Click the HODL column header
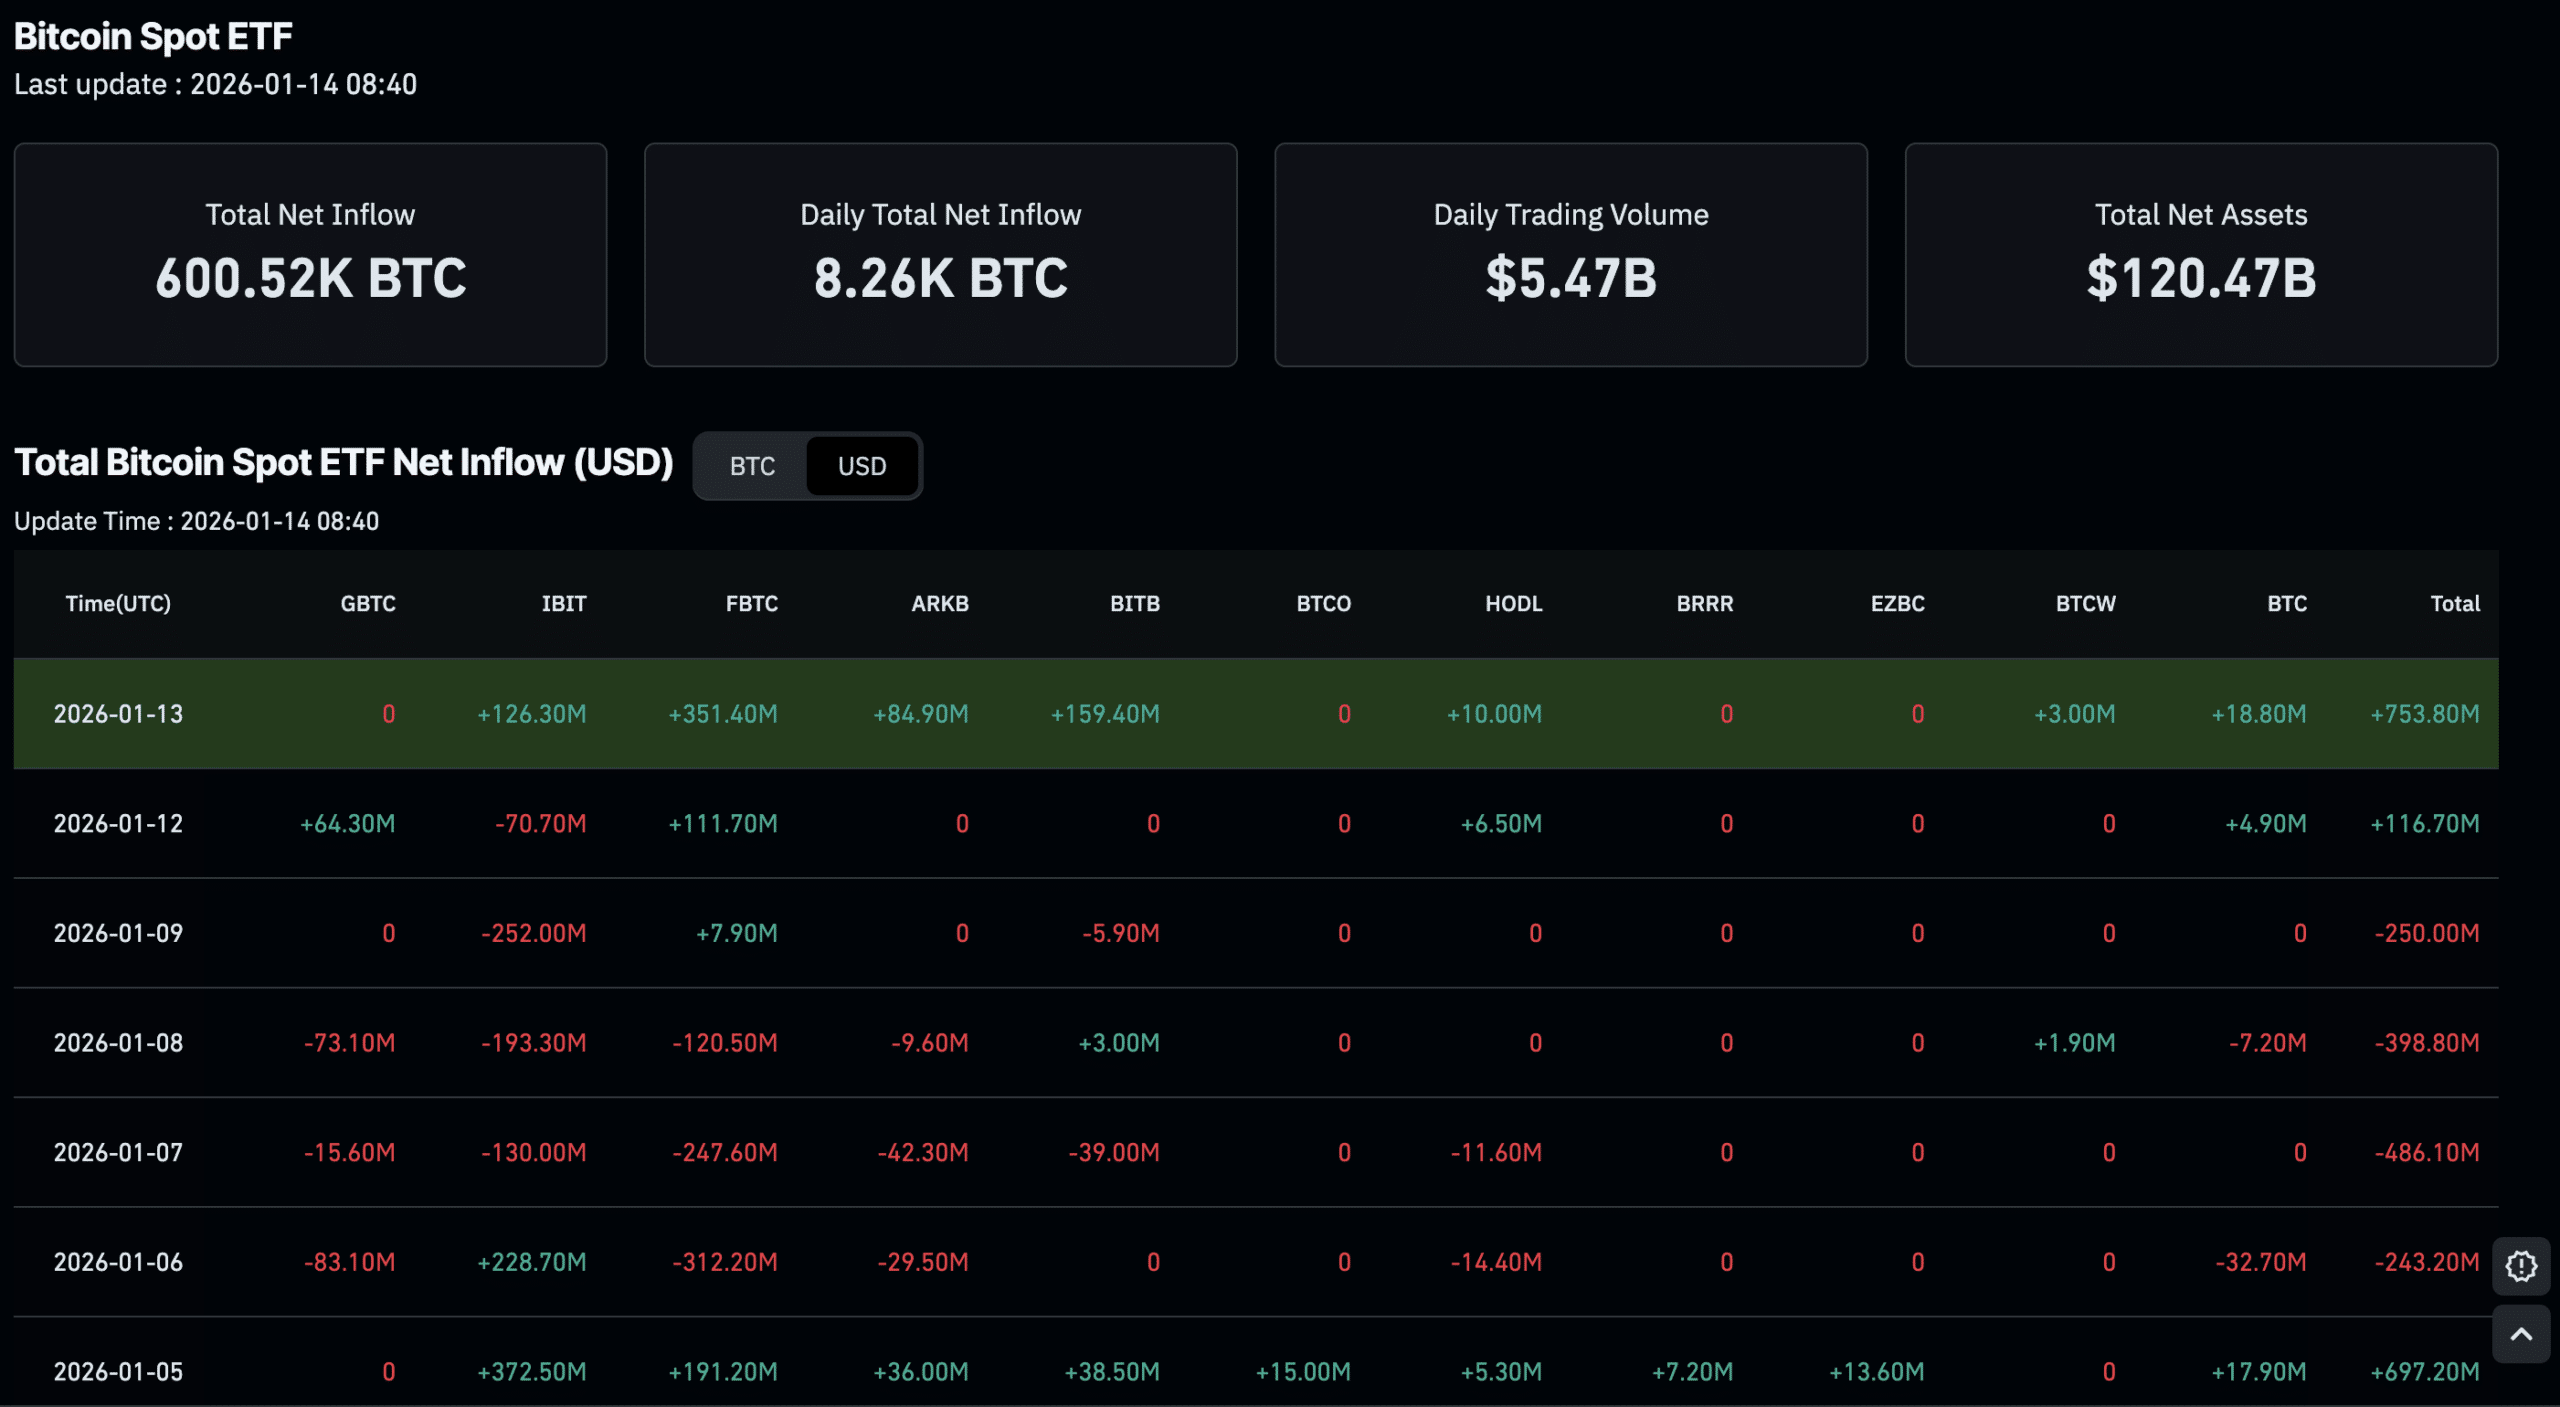The height and width of the screenshot is (1407, 2560). click(1512, 603)
